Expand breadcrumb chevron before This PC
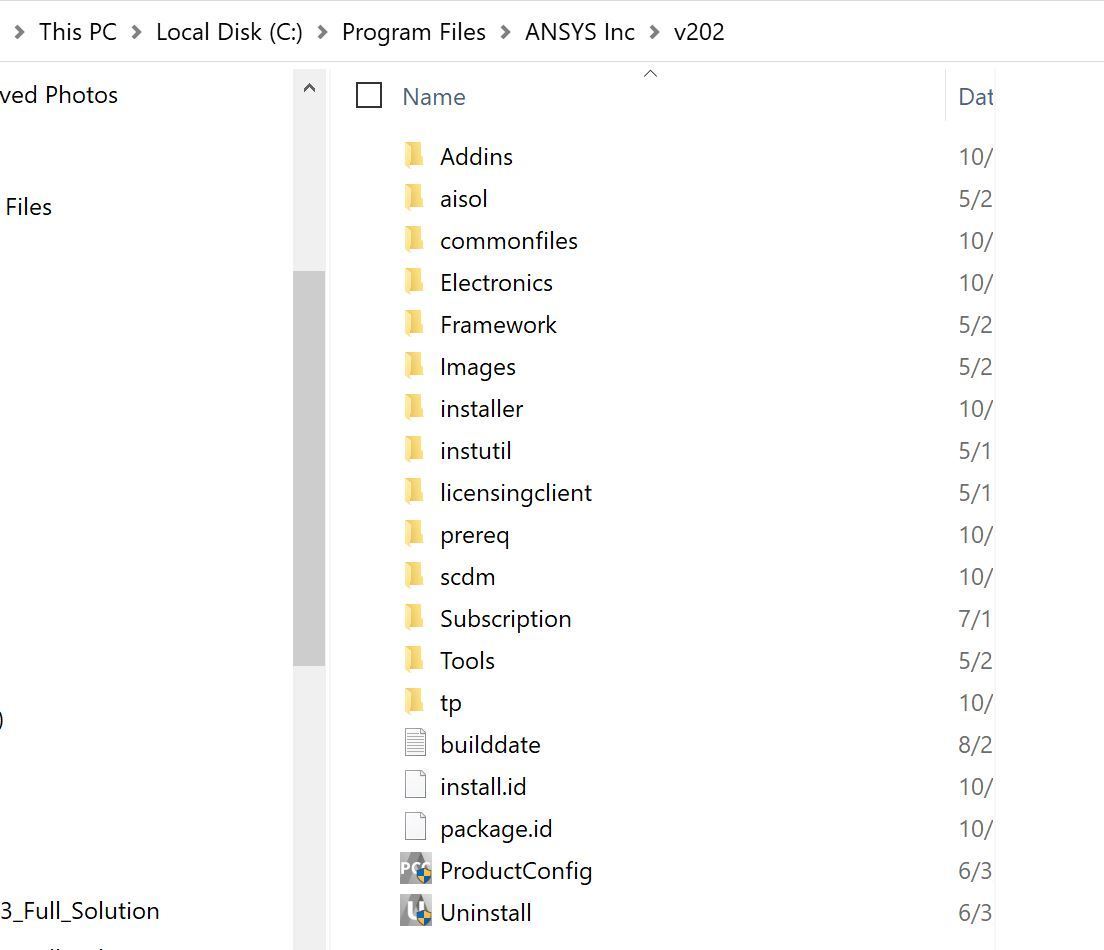The height and width of the screenshot is (950, 1104). (20, 32)
